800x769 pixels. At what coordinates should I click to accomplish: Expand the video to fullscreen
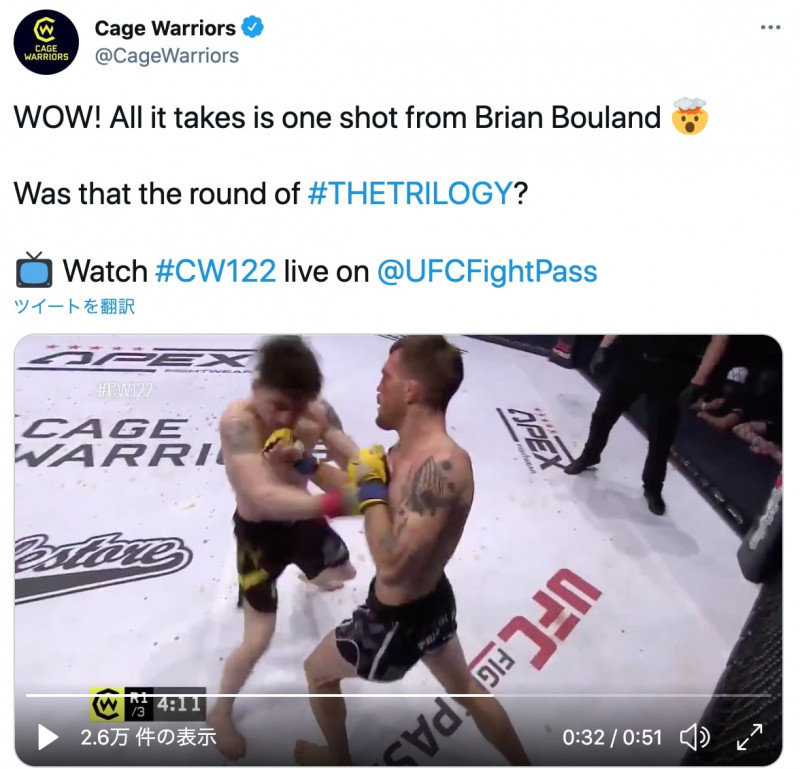(x=749, y=737)
